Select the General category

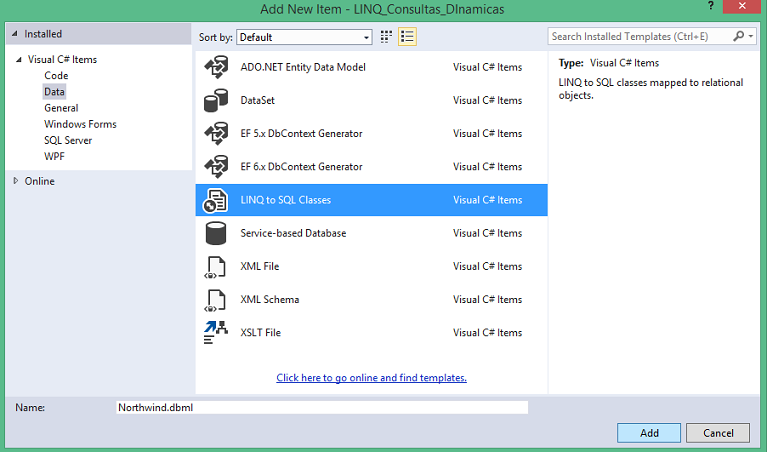tap(61, 108)
